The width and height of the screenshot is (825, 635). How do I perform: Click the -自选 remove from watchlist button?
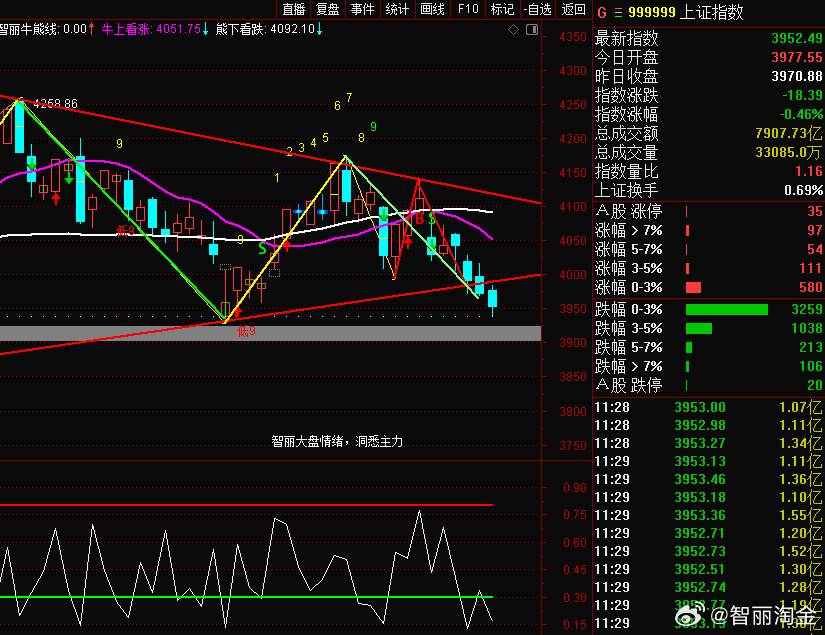[538, 9]
